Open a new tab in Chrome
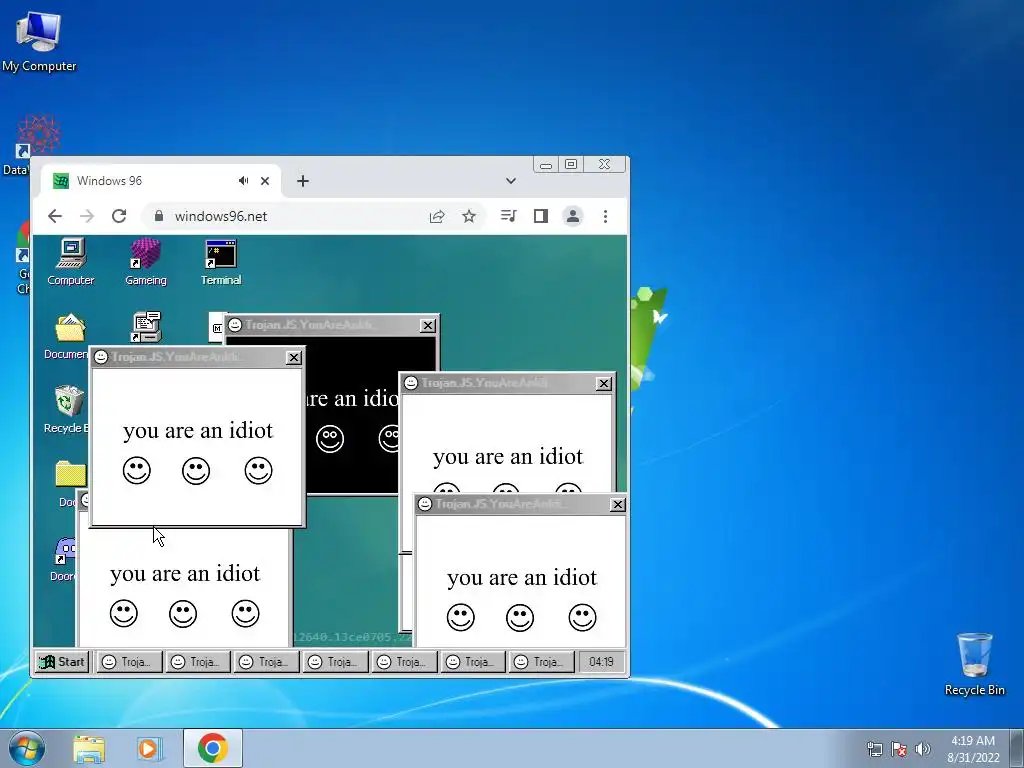 (x=302, y=181)
